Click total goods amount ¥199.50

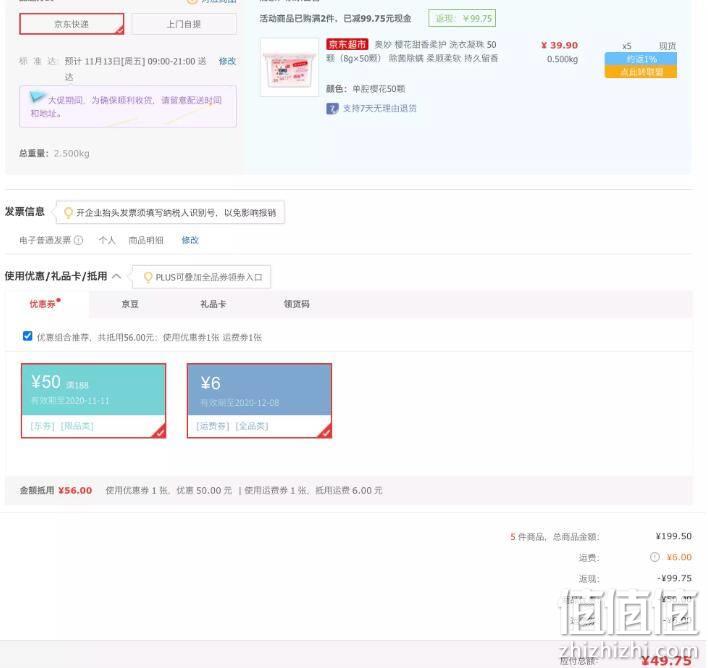point(674,536)
